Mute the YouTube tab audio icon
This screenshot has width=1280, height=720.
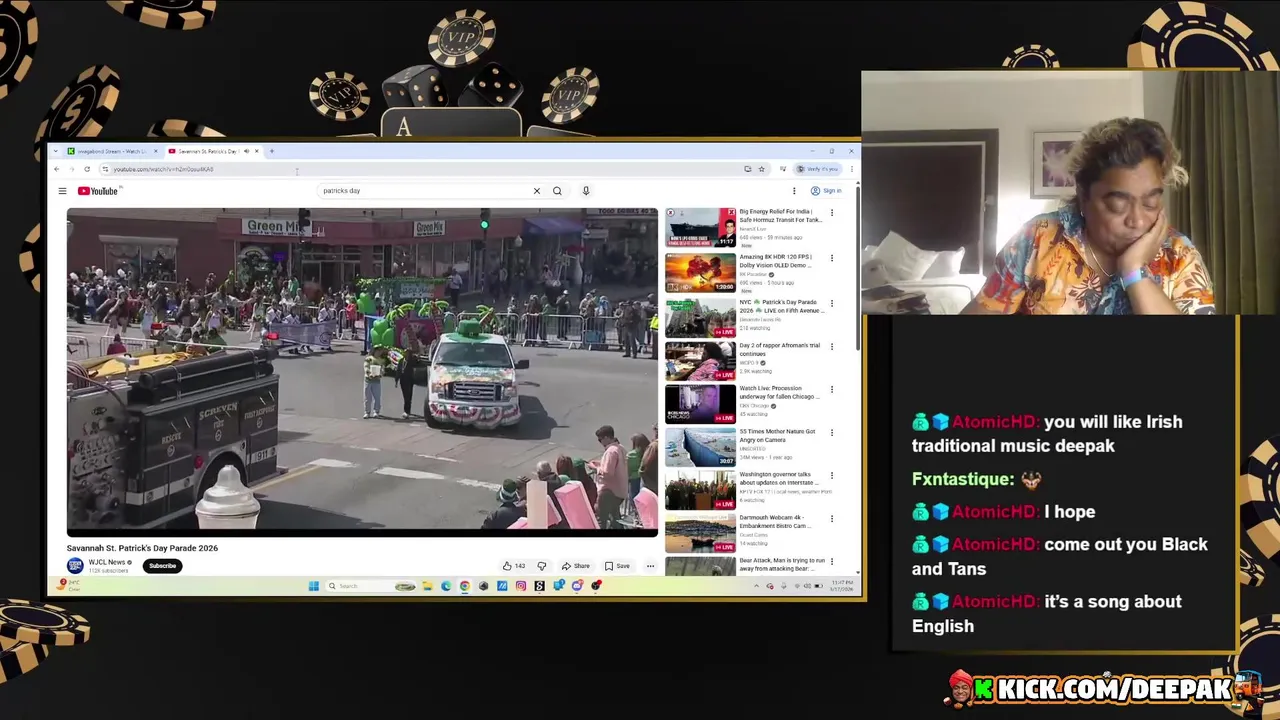tap(246, 151)
